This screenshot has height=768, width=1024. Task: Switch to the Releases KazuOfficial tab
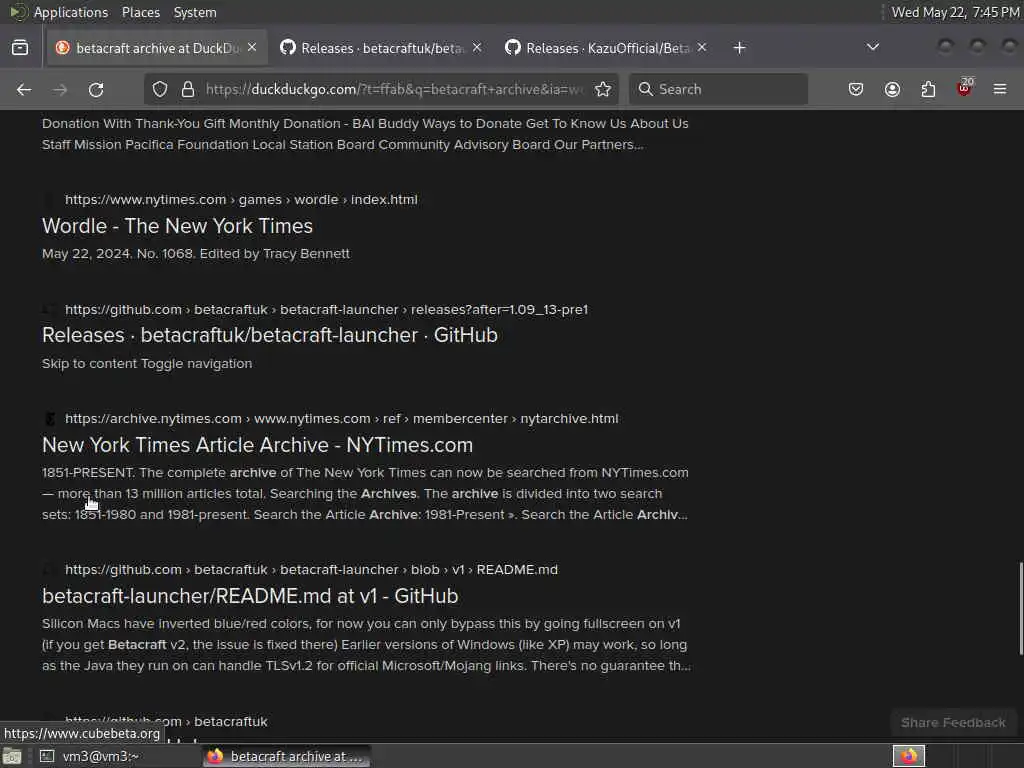tap(607, 48)
